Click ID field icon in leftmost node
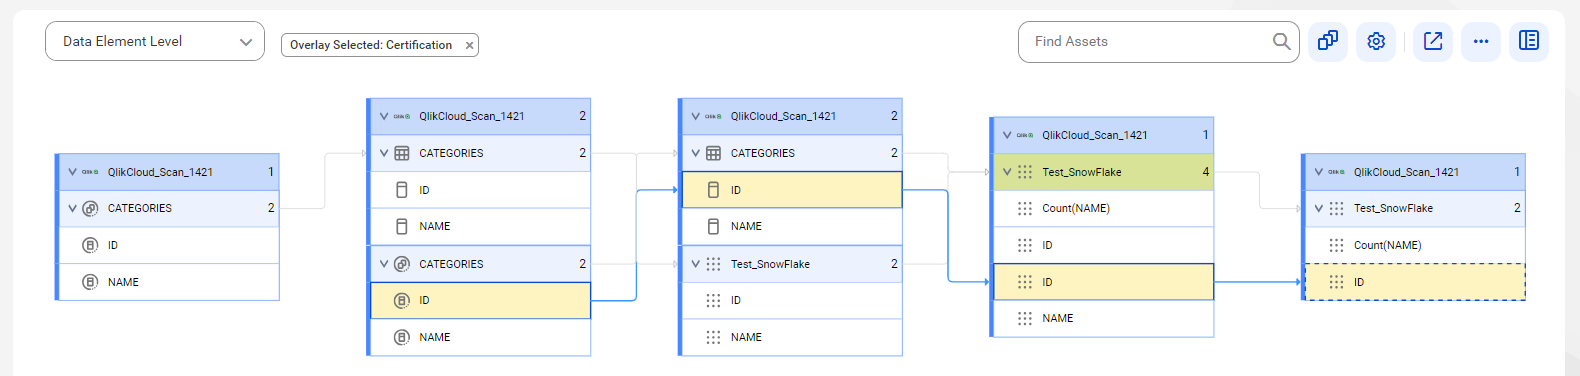The width and height of the screenshot is (1580, 376). click(90, 245)
